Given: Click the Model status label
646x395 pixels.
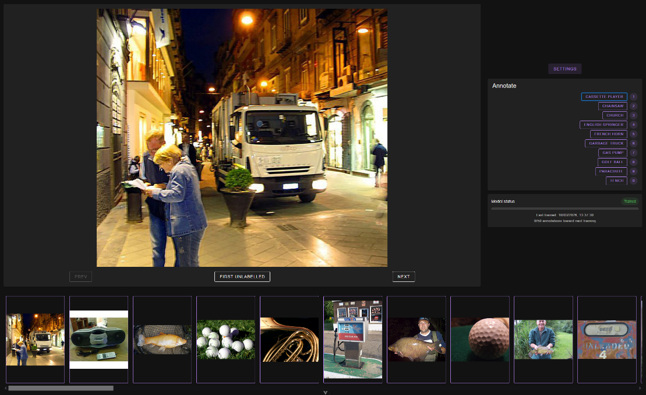Looking at the screenshot, I should point(503,201).
